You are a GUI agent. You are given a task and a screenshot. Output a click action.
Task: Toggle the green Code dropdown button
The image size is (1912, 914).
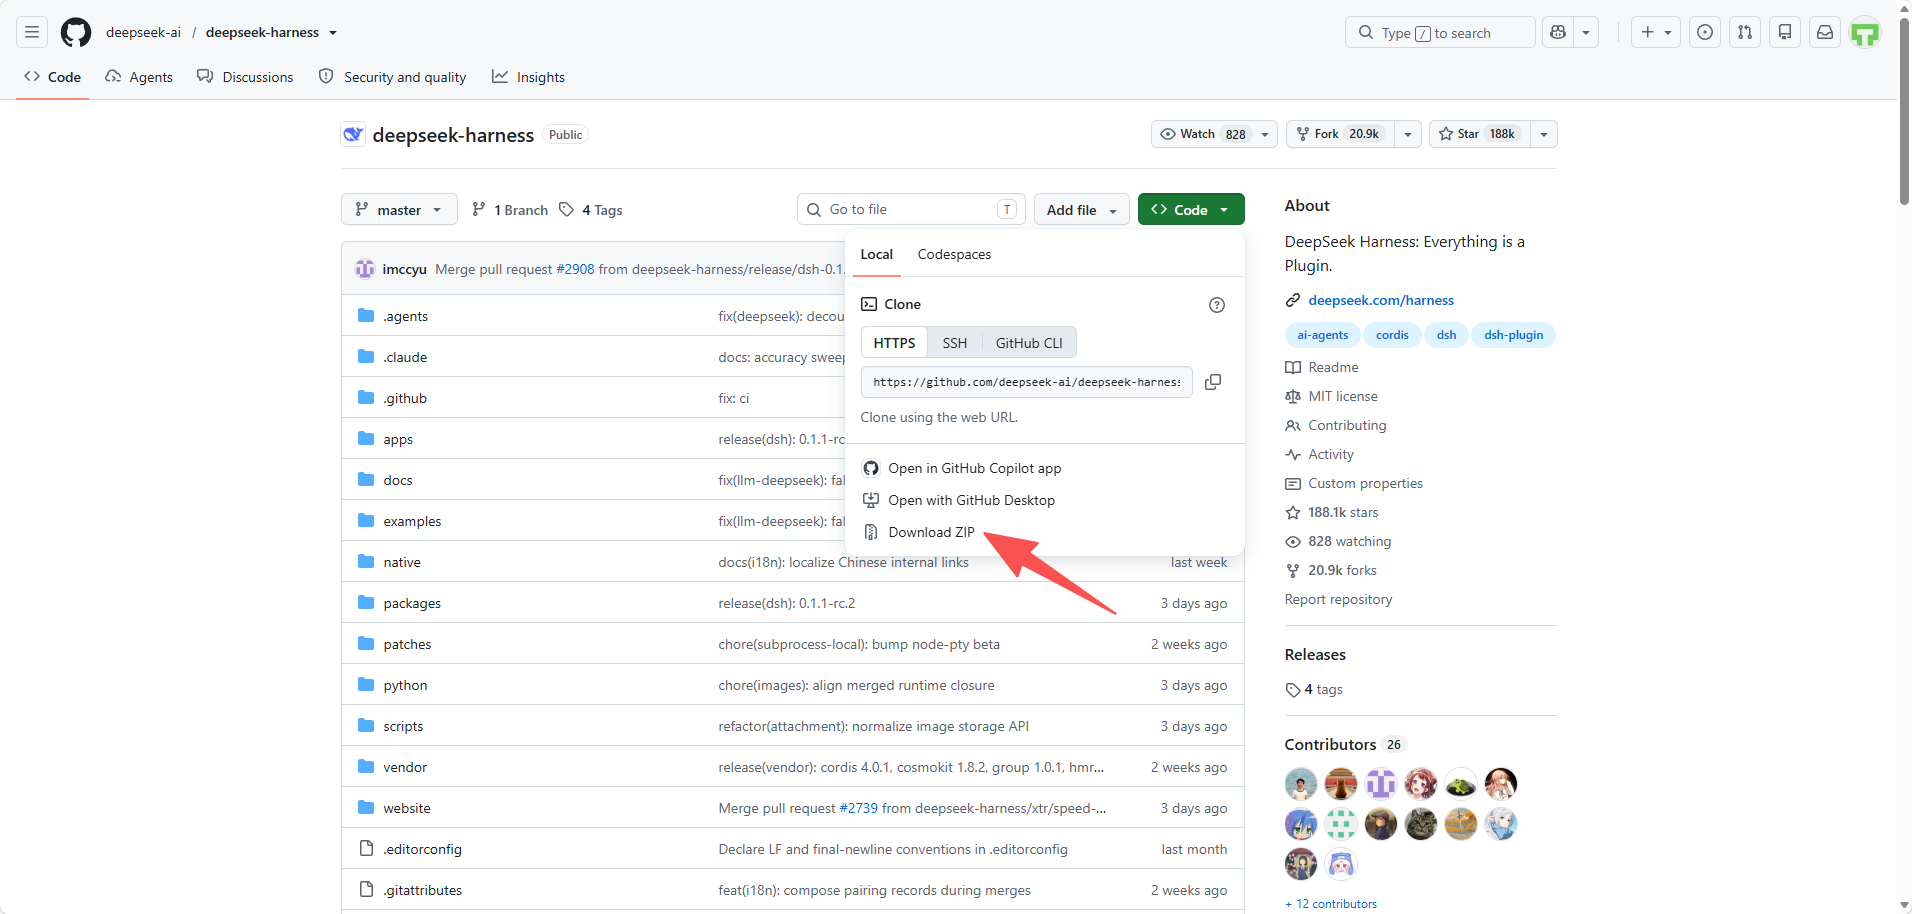tap(1191, 210)
